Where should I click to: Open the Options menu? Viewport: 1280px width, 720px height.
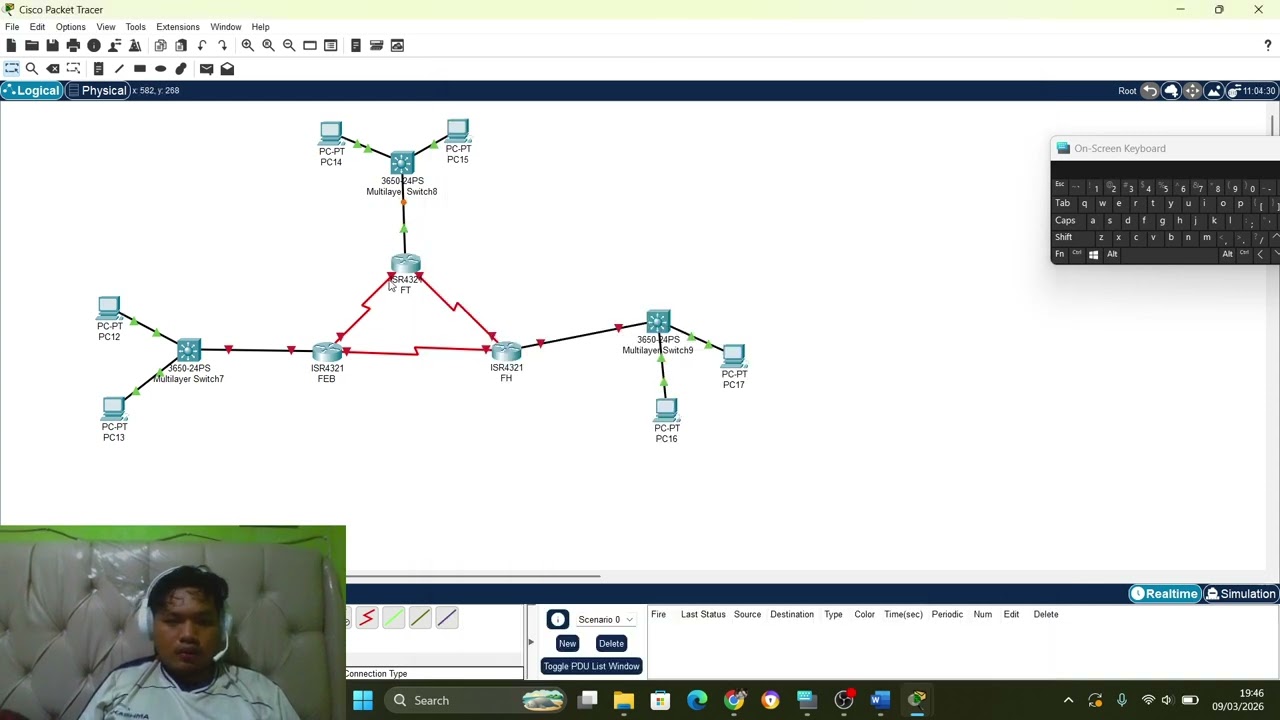[x=70, y=27]
